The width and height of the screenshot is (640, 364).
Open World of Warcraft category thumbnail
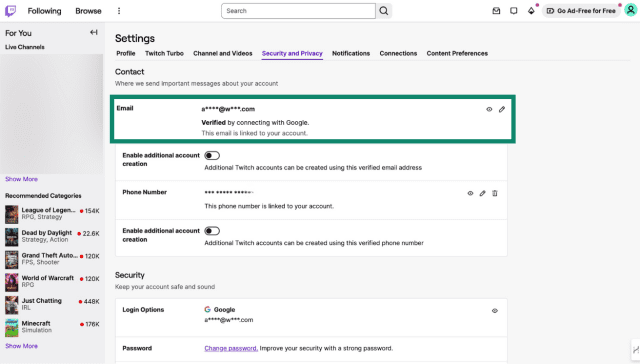point(11,282)
